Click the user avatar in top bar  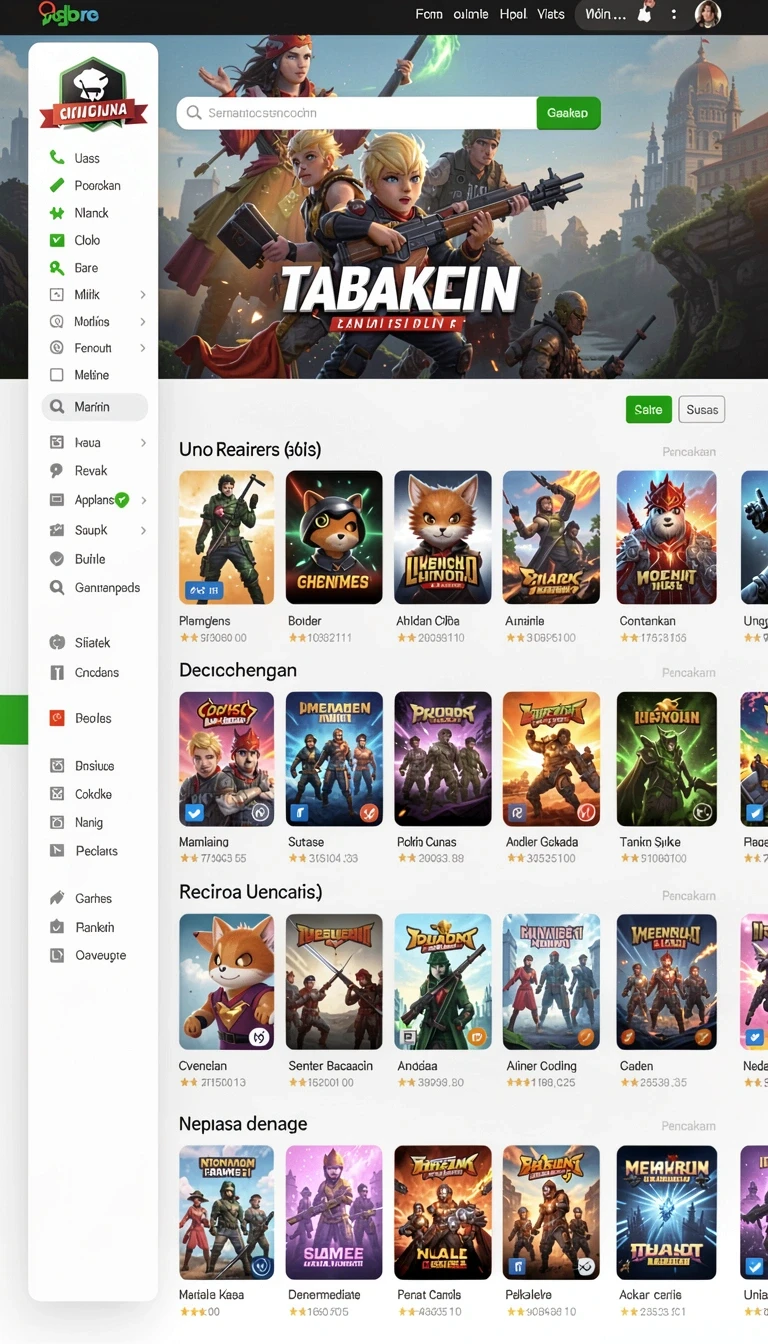[707, 14]
